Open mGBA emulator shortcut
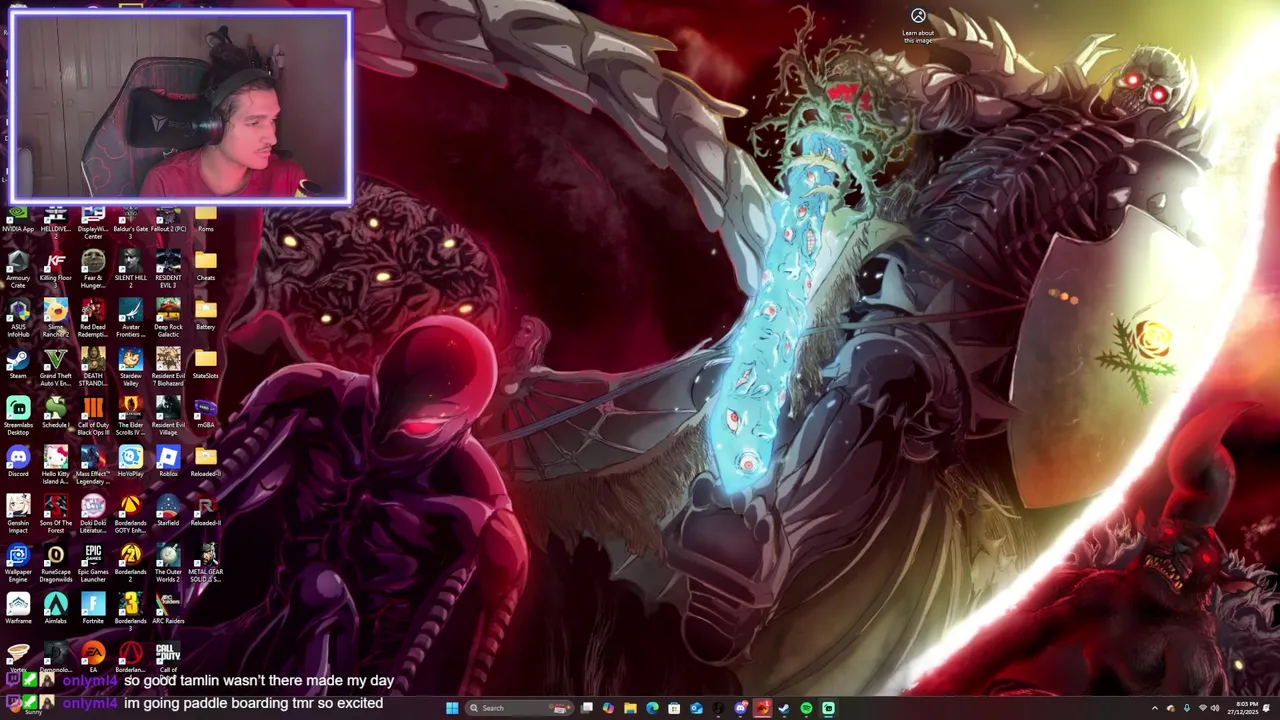The width and height of the screenshot is (1280, 720). point(205,413)
